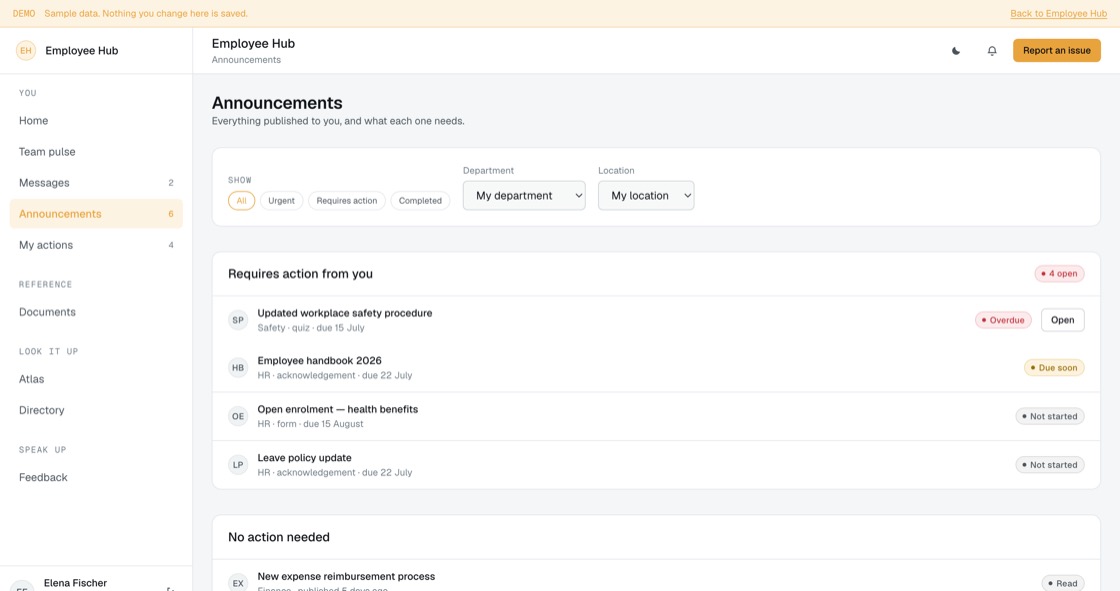Click the OE avatar for Open enrolment

click(238, 416)
